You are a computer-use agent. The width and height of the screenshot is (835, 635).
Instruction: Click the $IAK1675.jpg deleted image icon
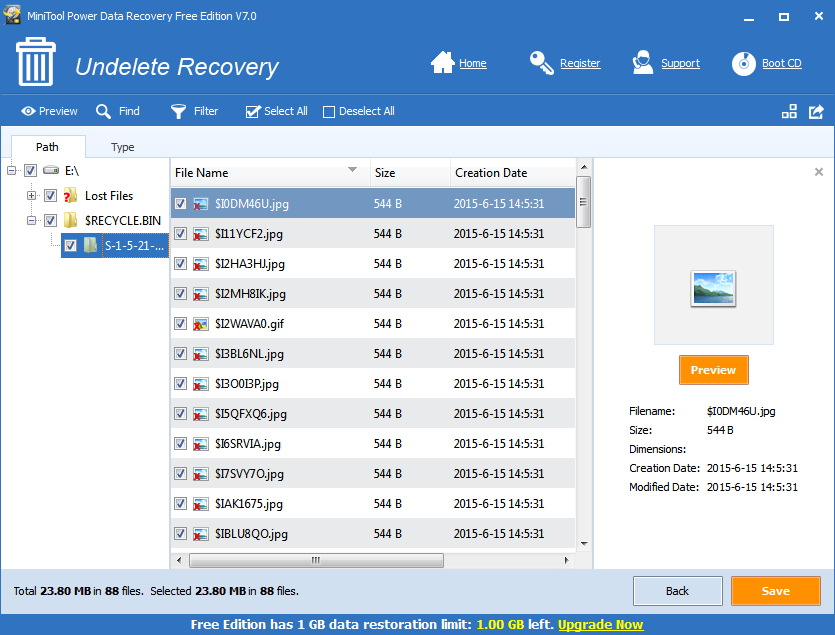point(200,504)
